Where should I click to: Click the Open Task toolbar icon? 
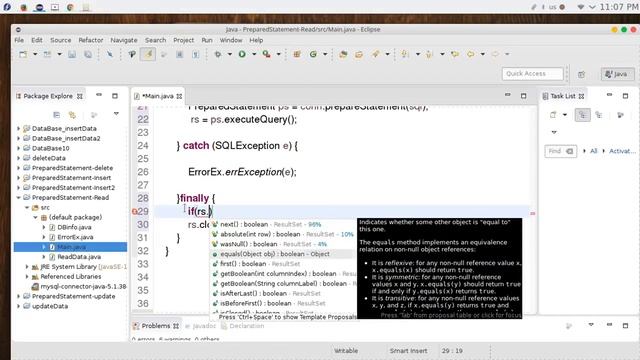click(x=359, y=54)
